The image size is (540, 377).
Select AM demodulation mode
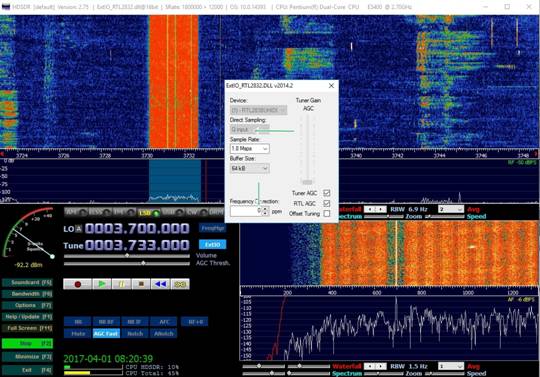point(76,212)
